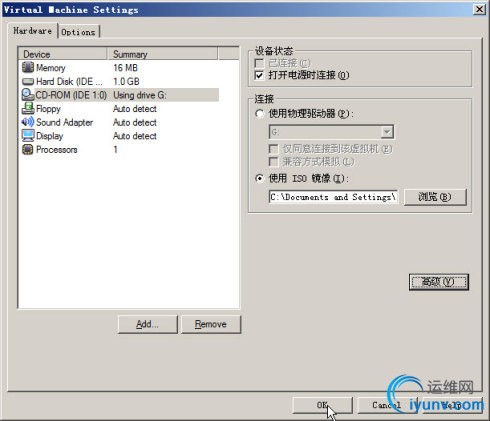490x421 pixels.
Task: Choose 使用 ISO 镜像 (I) radio option
Action: click(x=259, y=178)
